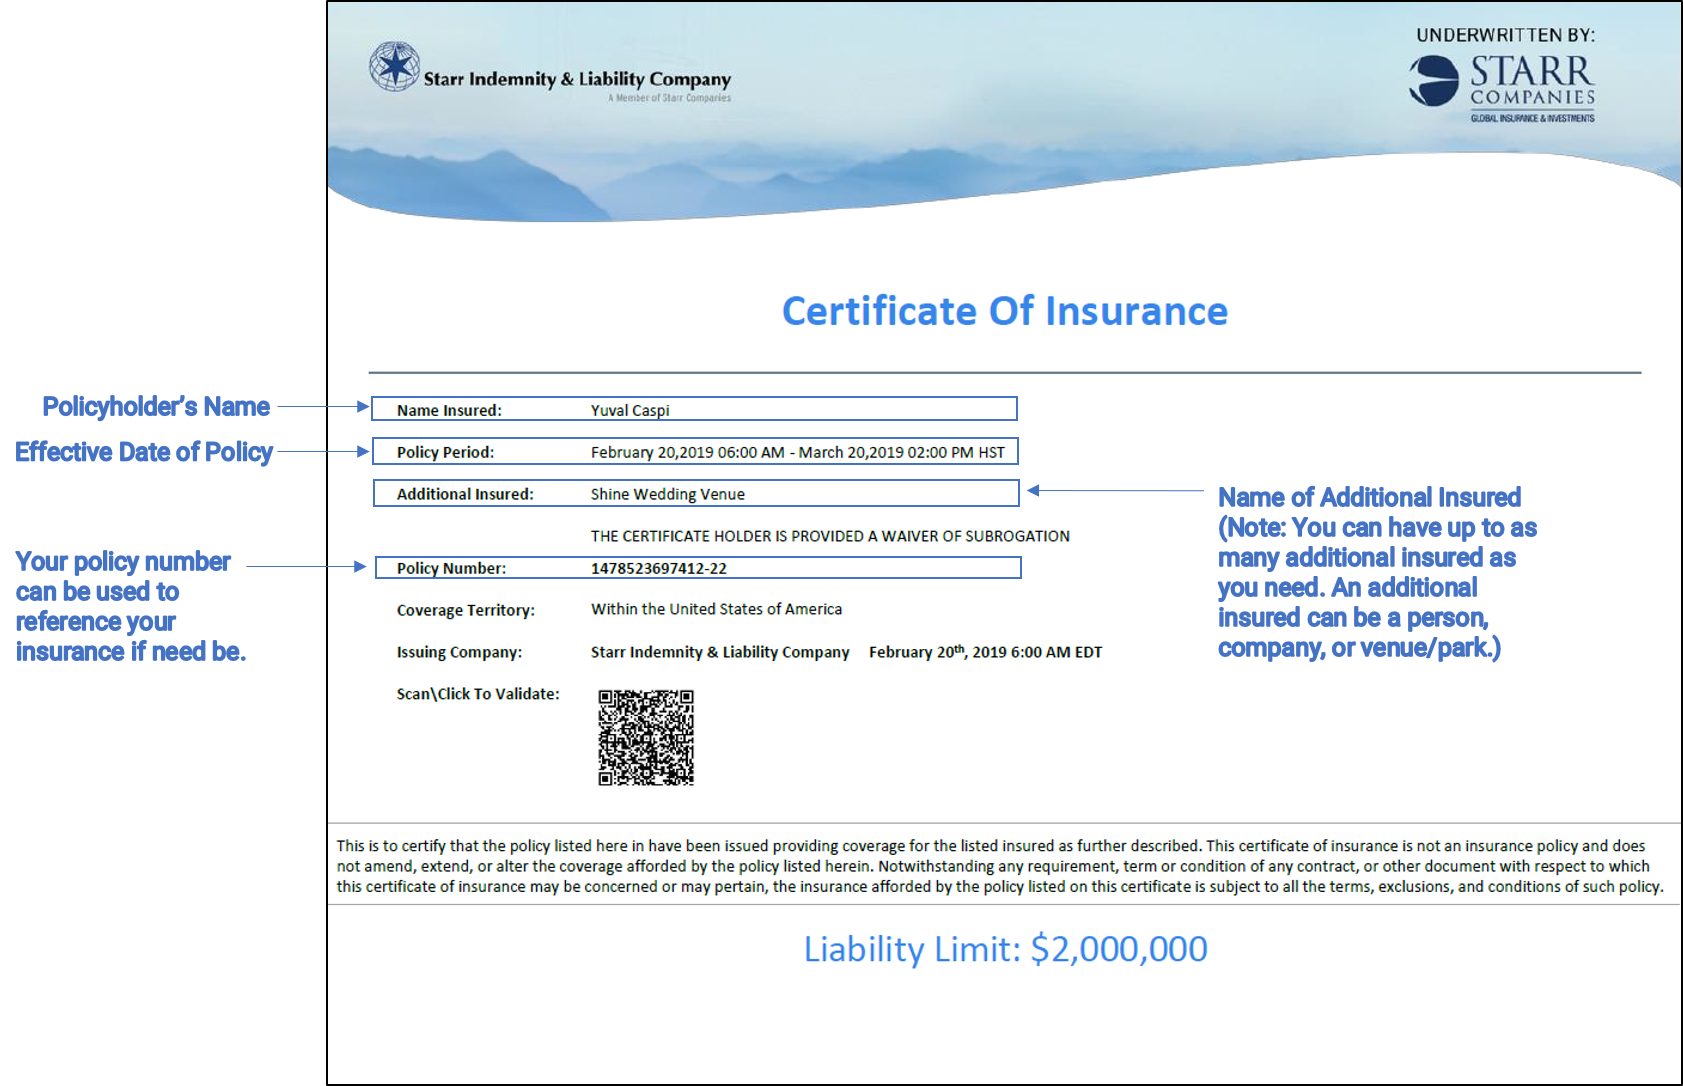Click the 'Coverage Territory:' label
Viewport: 1683px width, 1086px height.
click(x=466, y=610)
